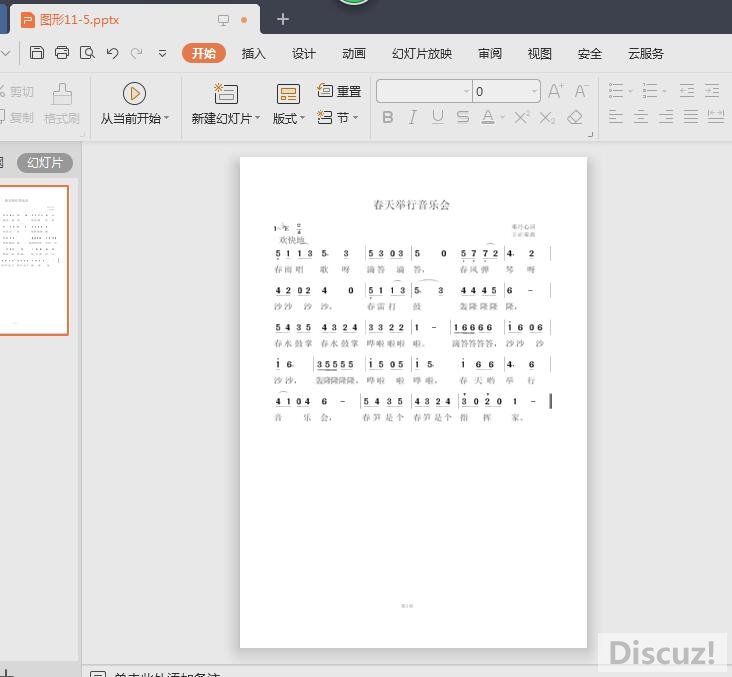Redo the last undone action

coord(137,53)
